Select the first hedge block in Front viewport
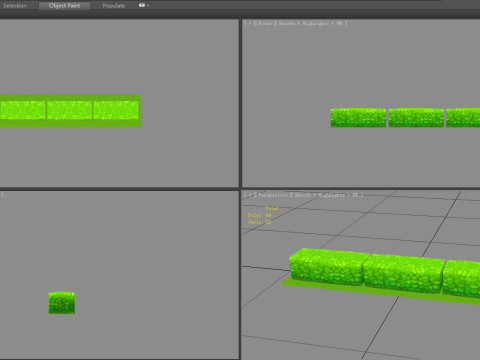The image size is (480, 360). pos(358,118)
